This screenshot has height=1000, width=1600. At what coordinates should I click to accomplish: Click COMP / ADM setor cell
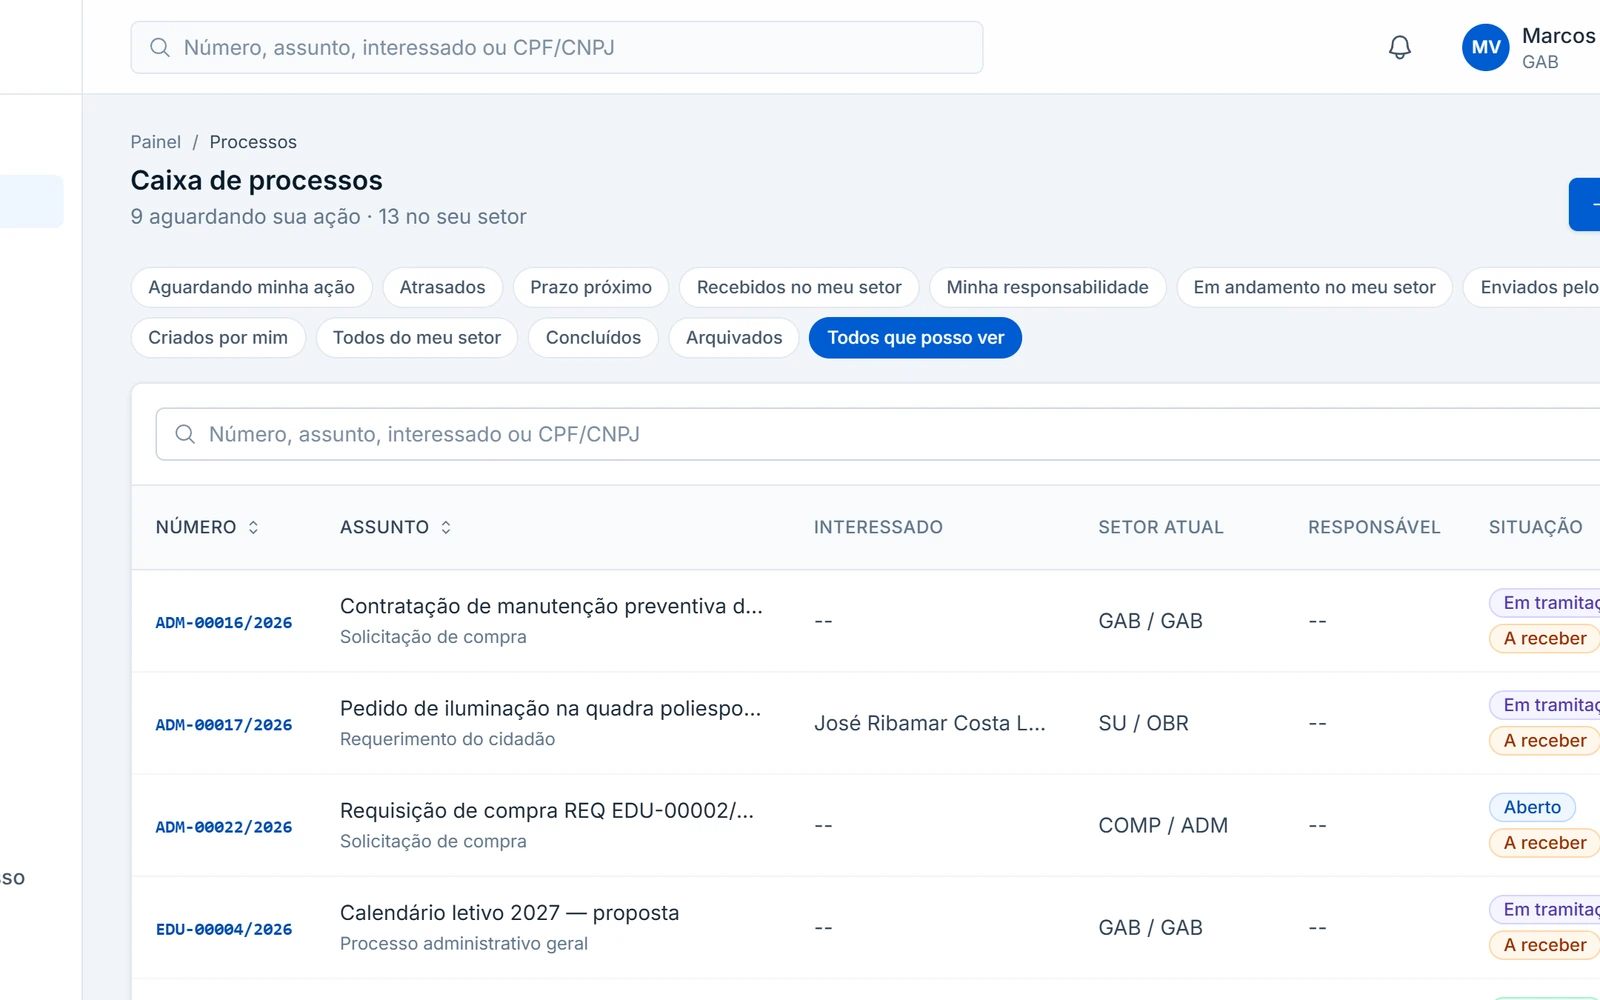[1163, 825]
